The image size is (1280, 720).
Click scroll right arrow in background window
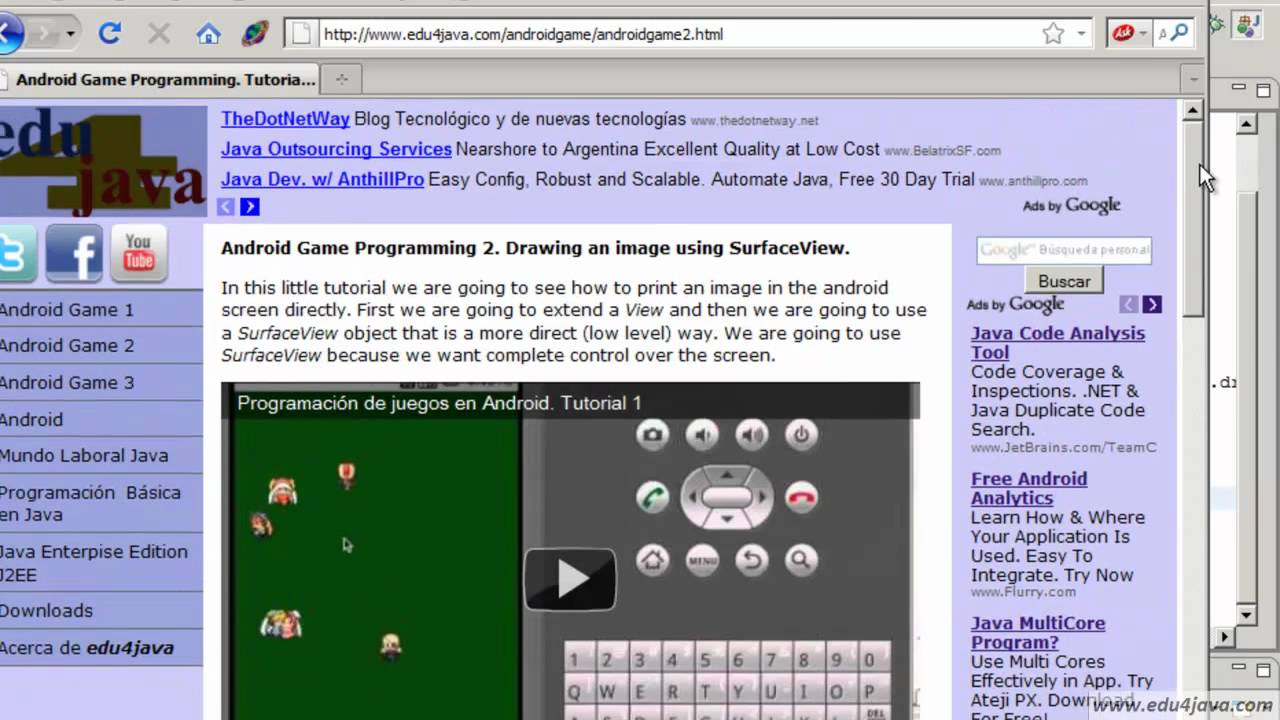[x=1224, y=636]
